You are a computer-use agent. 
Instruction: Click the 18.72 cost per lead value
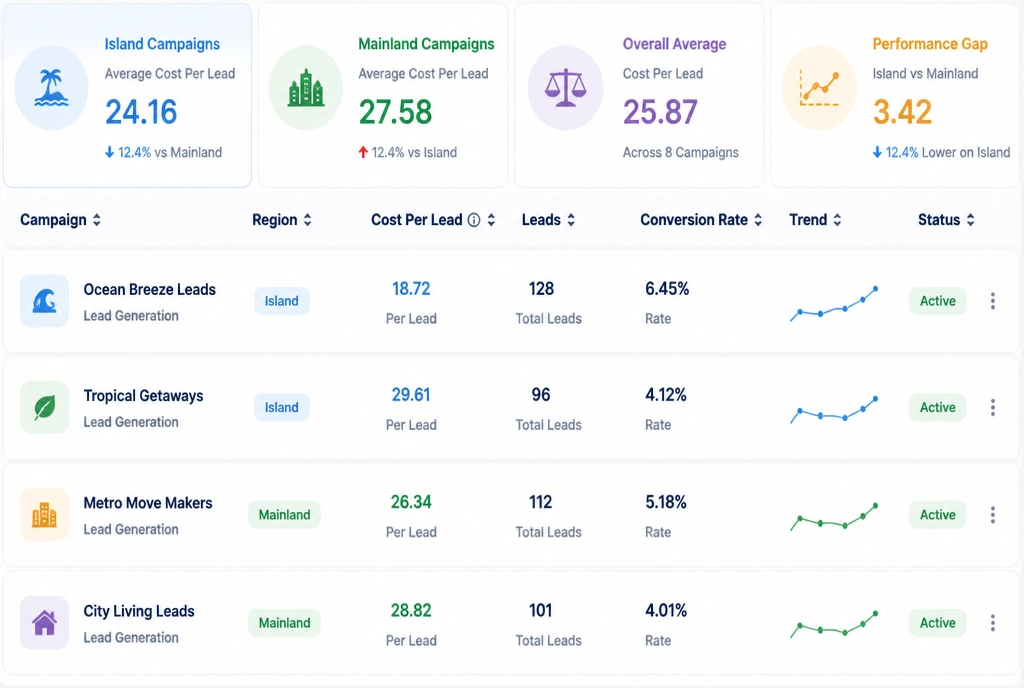[411, 289]
